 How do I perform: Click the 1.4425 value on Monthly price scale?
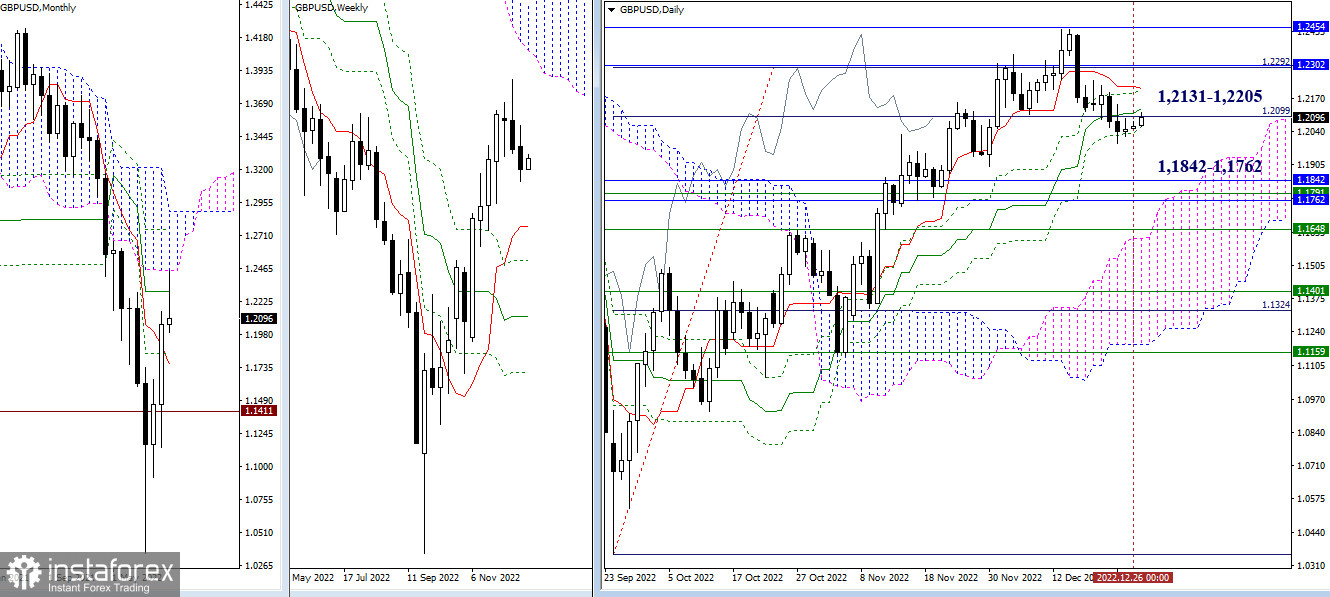[258, 5]
